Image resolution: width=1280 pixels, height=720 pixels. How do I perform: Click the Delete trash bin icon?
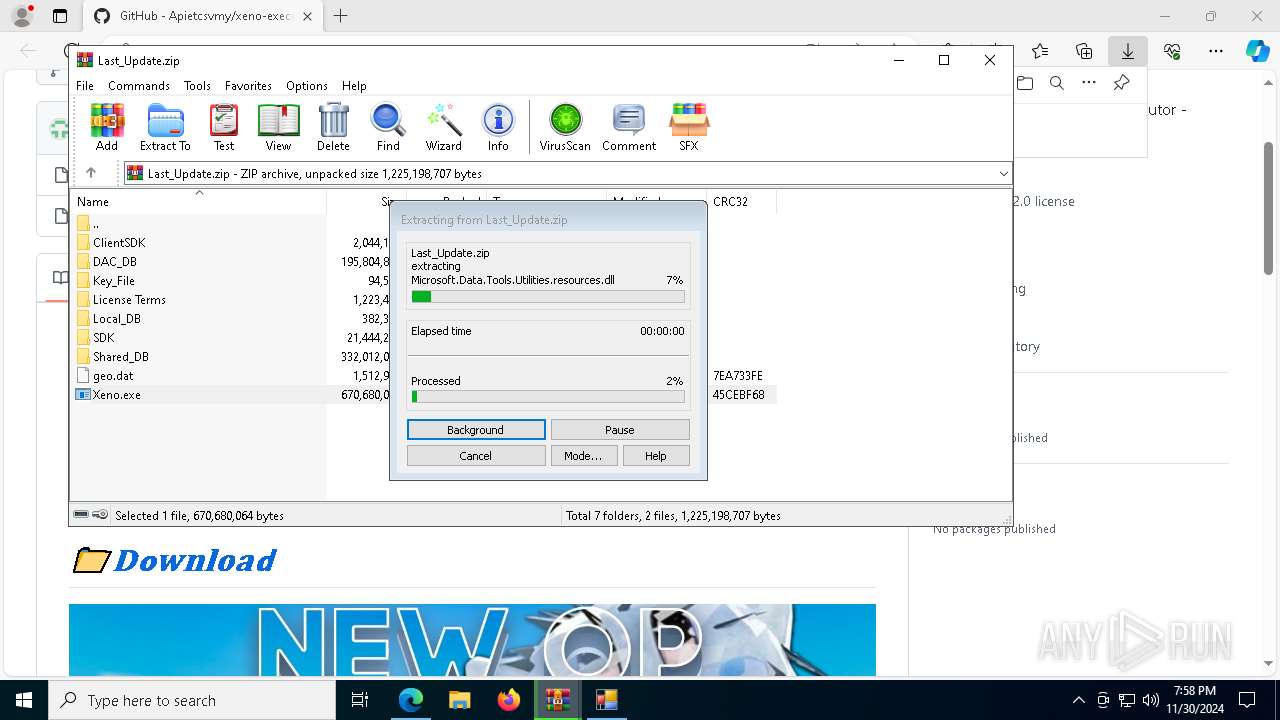(x=333, y=127)
